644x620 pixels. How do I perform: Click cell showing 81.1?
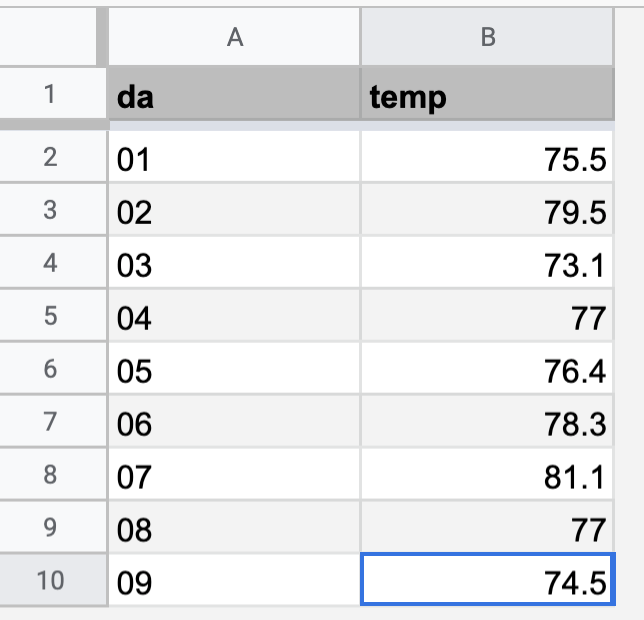(487, 477)
